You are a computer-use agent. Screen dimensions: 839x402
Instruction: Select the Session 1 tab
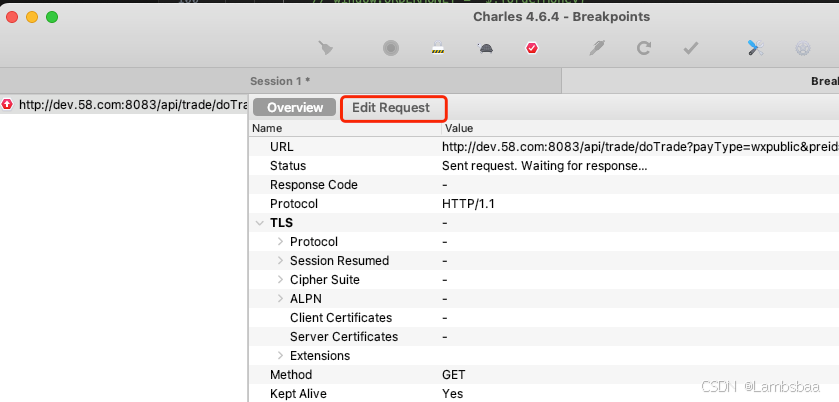(280, 81)
